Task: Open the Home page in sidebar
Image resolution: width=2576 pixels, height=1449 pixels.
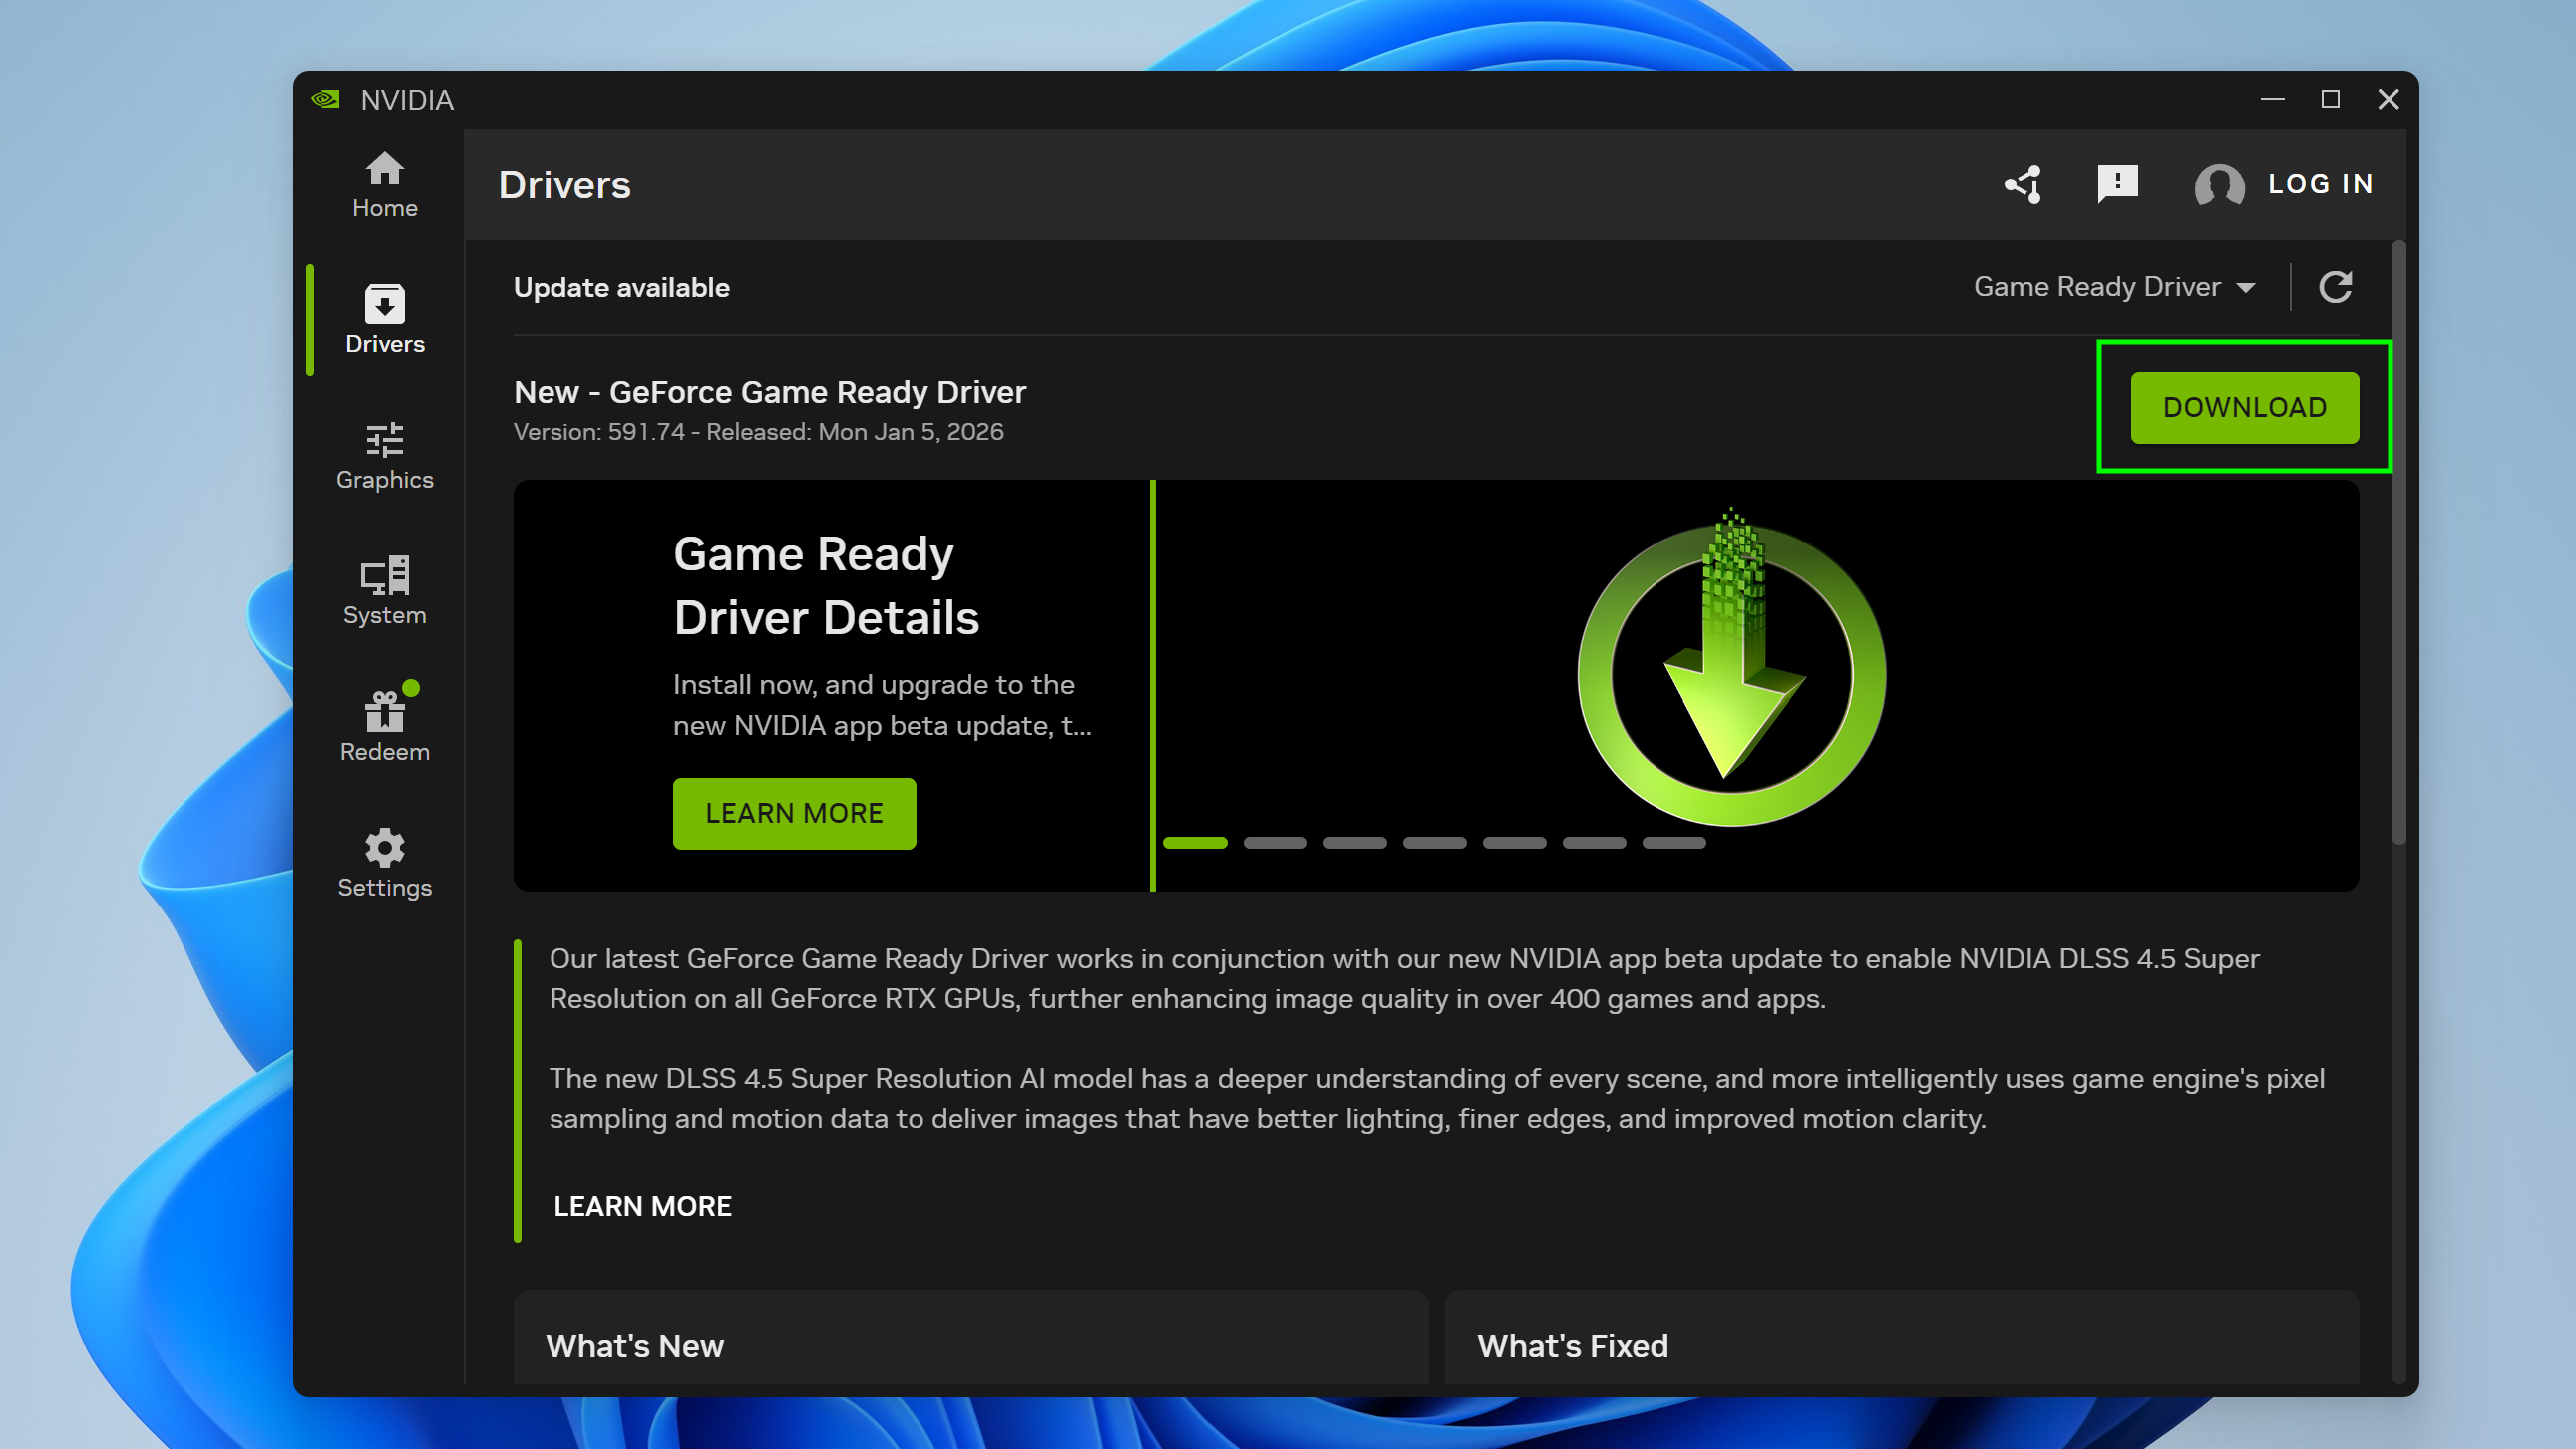Action: click(x=384, y=184)
